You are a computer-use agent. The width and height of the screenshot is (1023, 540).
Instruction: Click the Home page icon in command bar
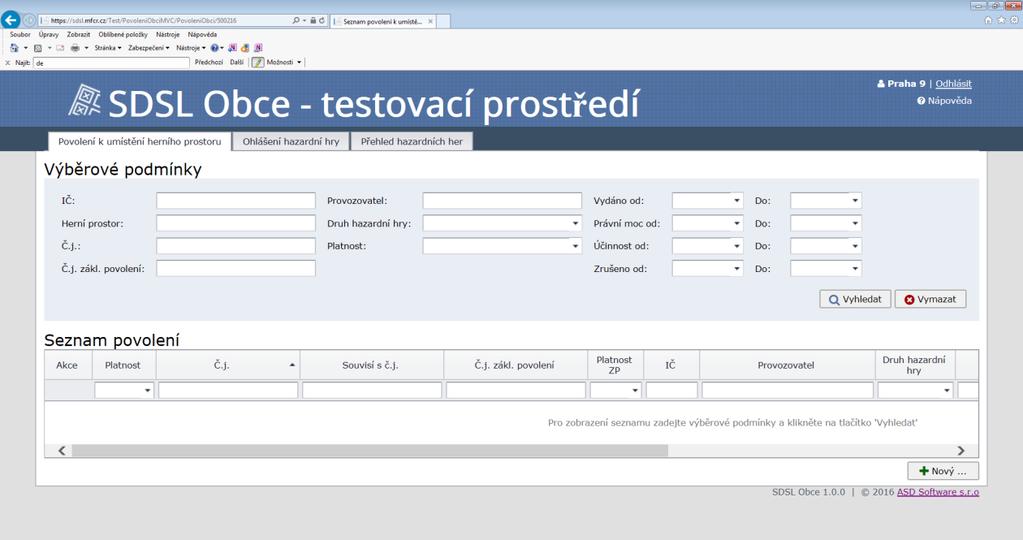point(14,48)
